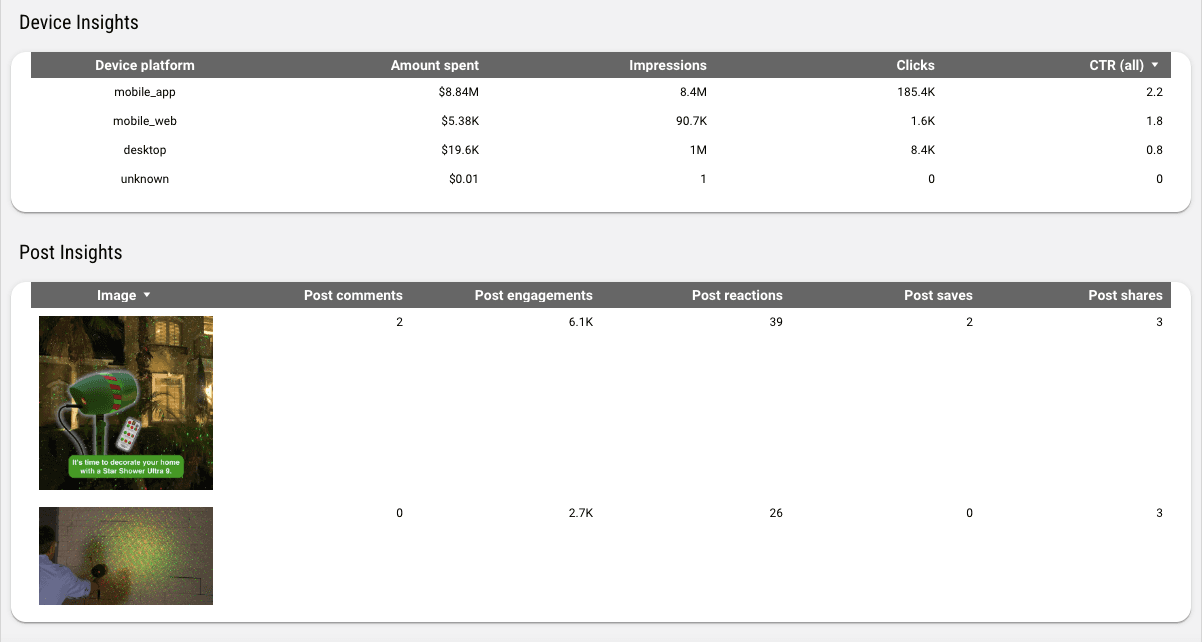Sort table by Impressions header
This screenshot has height=642, width=1202.
[667, 65]
